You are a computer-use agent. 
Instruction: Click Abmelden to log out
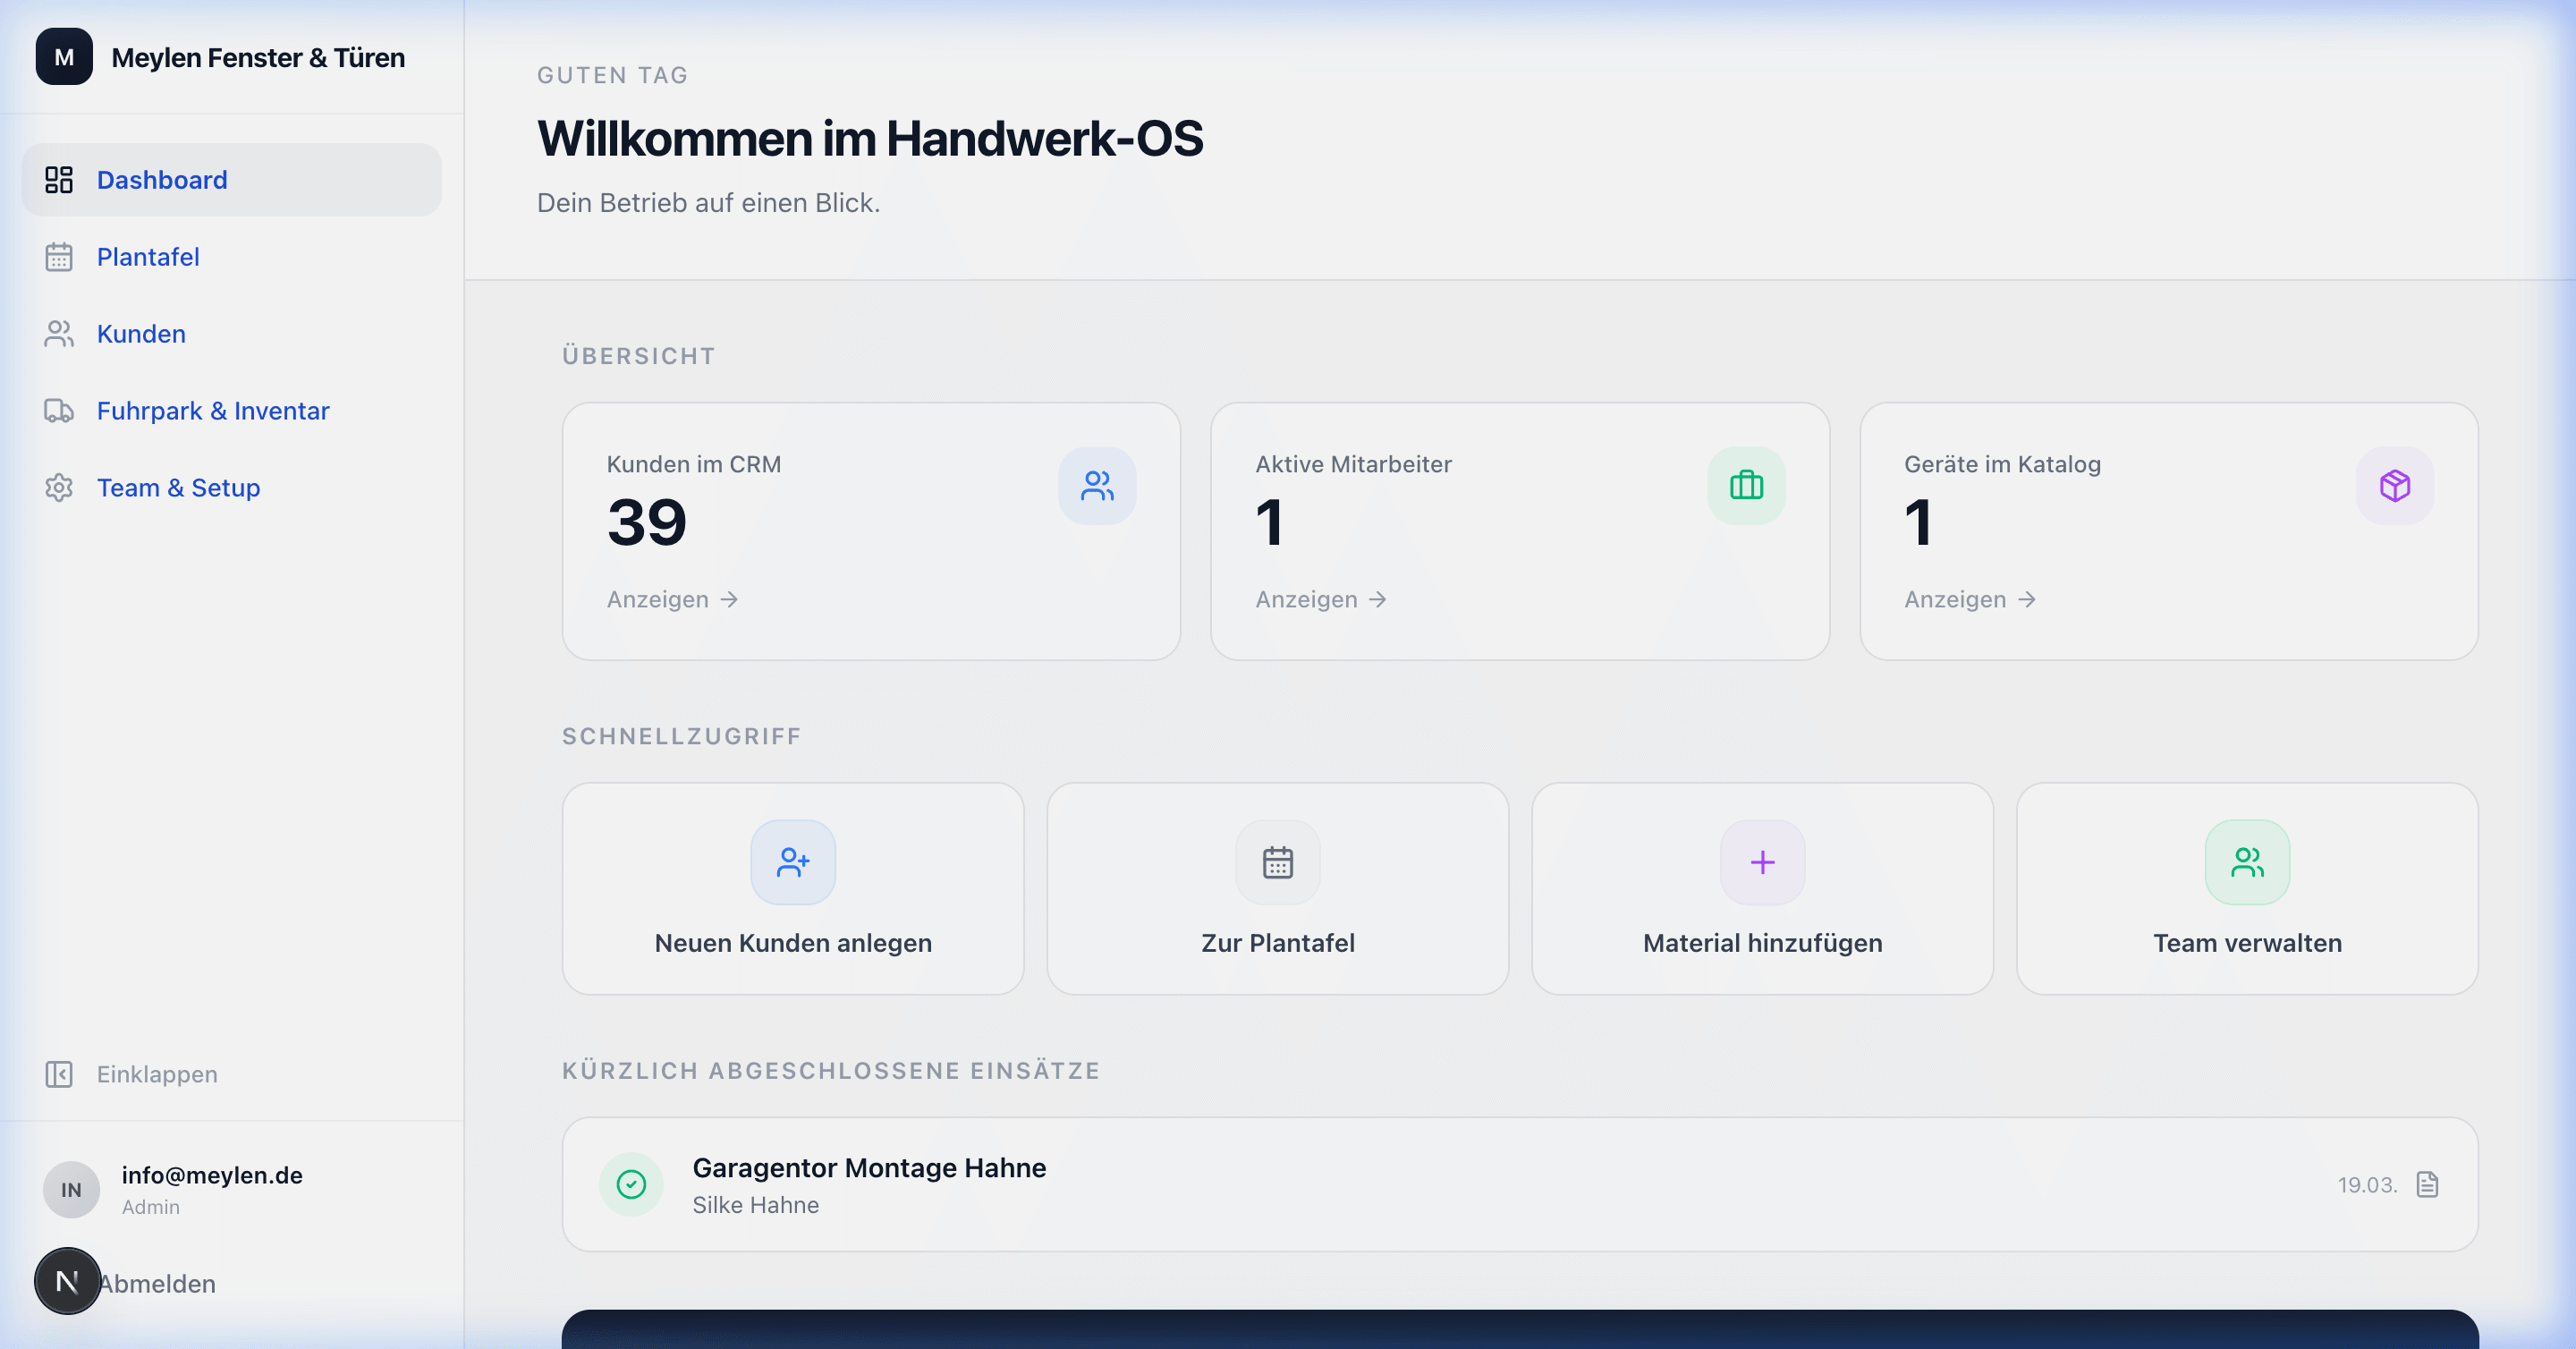(157, 1284)
